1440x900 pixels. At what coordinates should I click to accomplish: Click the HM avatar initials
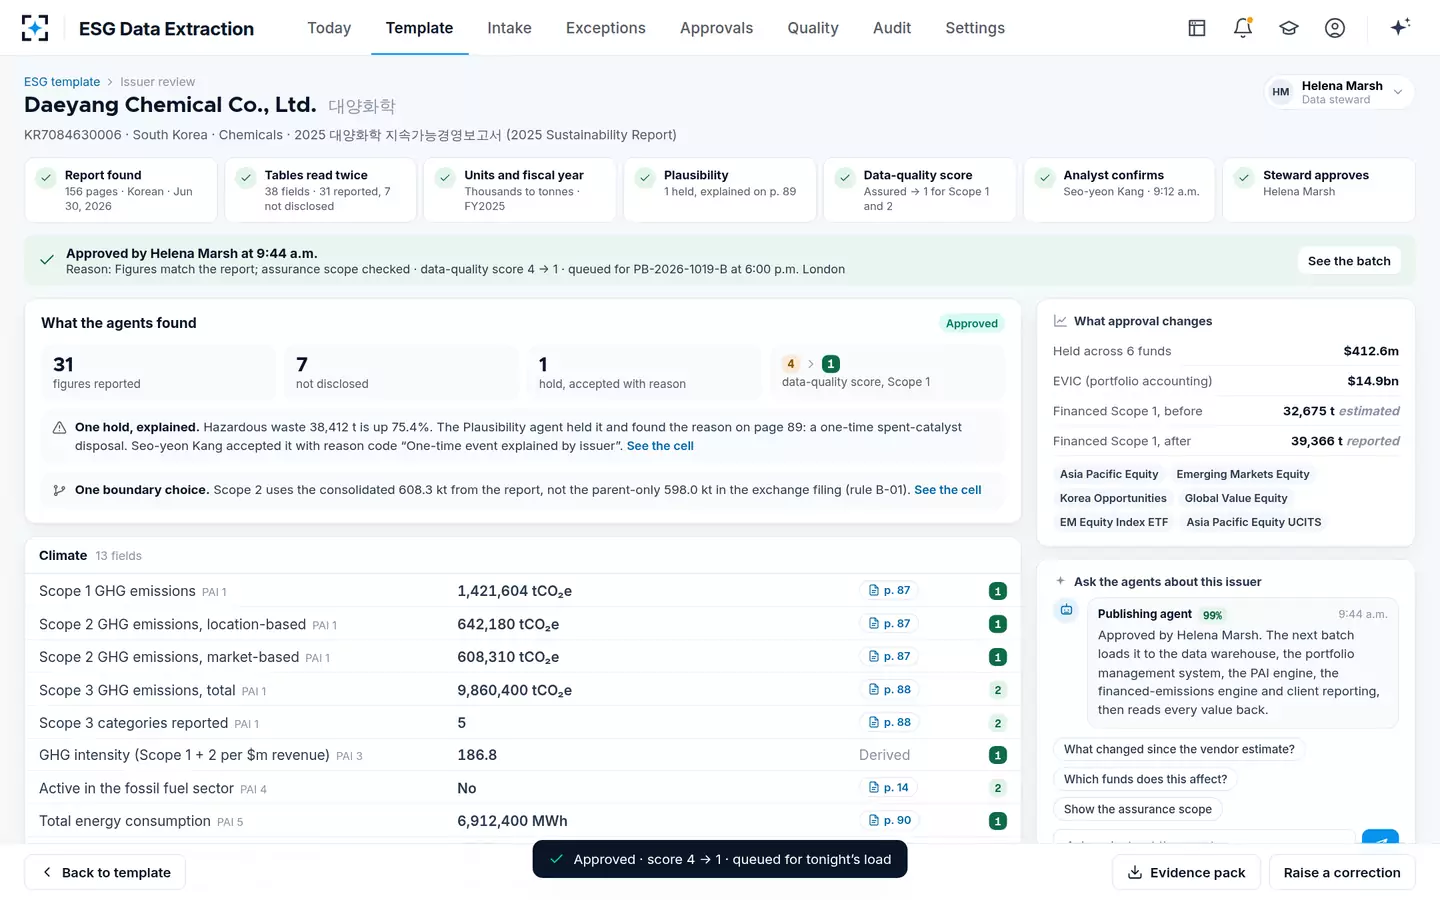coord(1281,92)
